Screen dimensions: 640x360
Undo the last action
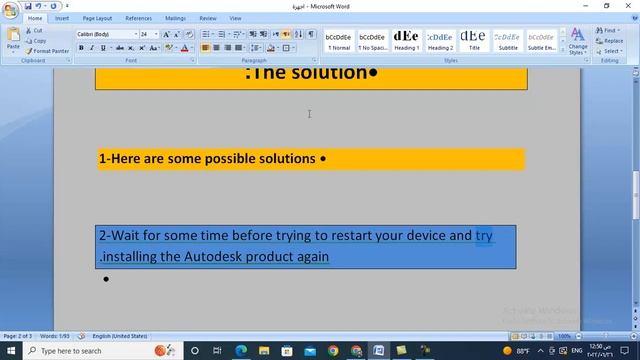coord(38,6)
